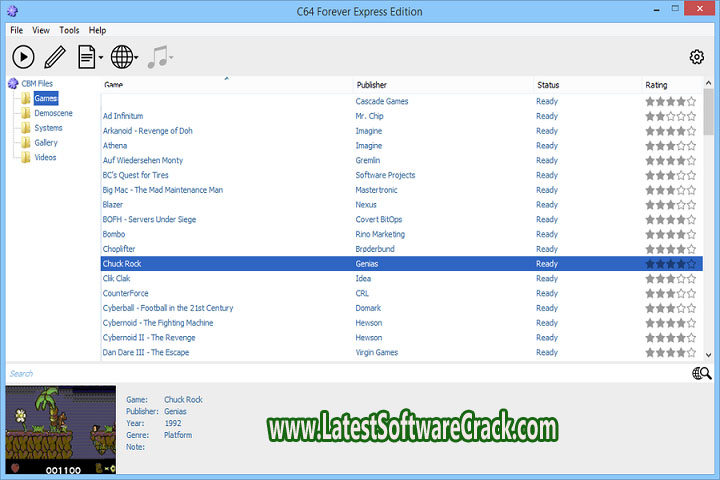This screenshot has height=480, width=720.
Task: Select the Demoscene tree label
Action: 53,113
